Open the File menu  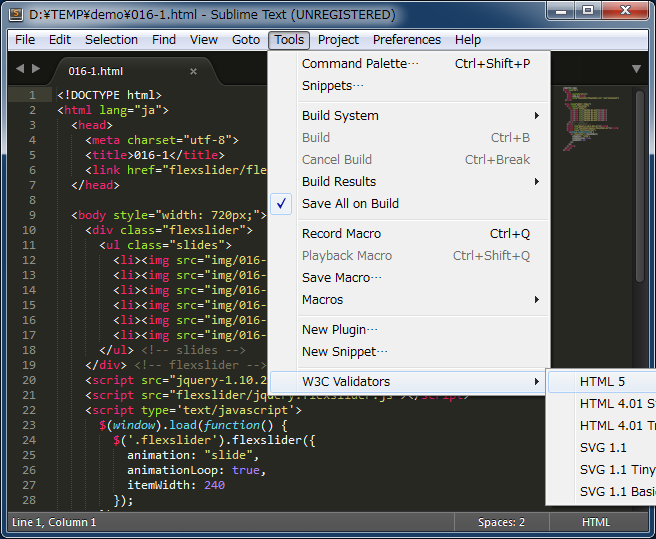pyautogui.click(x=25, y=40)
